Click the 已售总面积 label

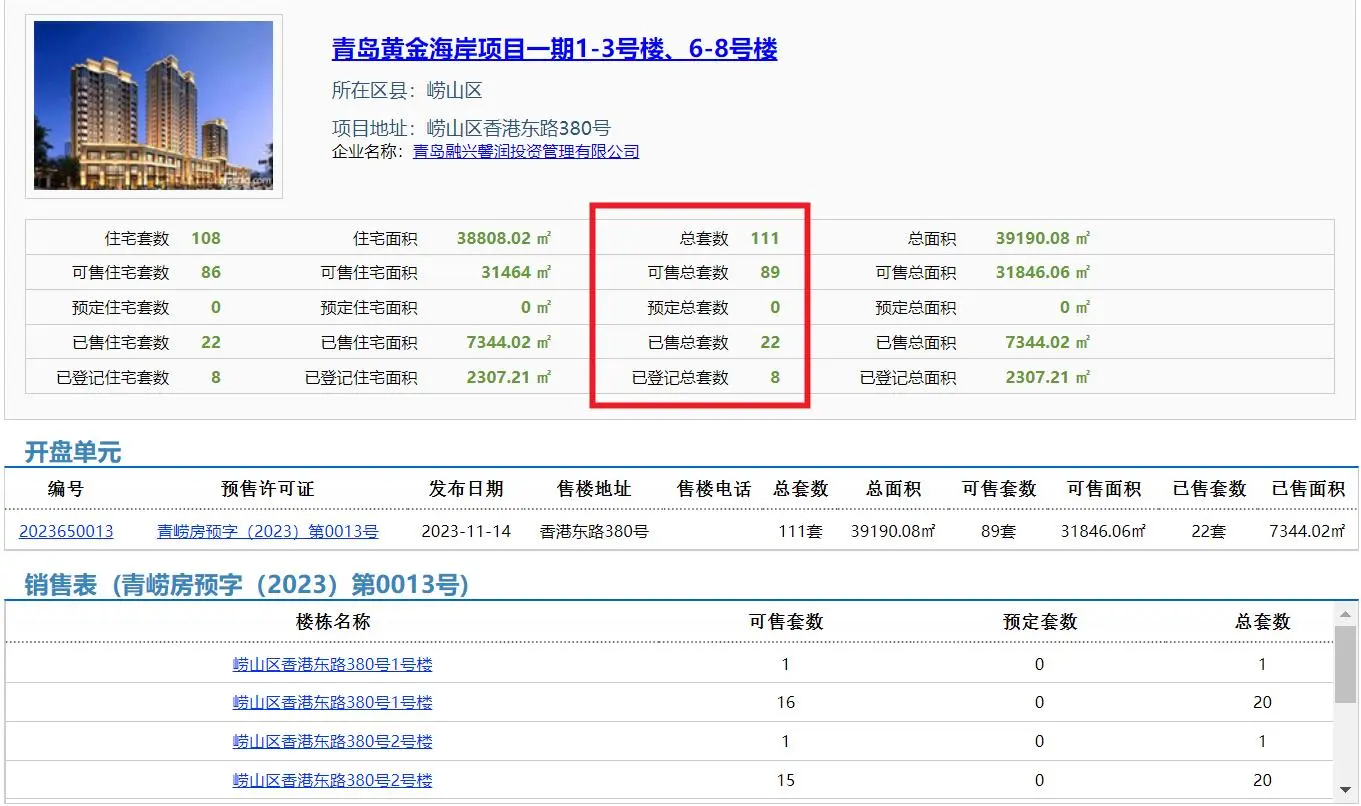[916, 343]
